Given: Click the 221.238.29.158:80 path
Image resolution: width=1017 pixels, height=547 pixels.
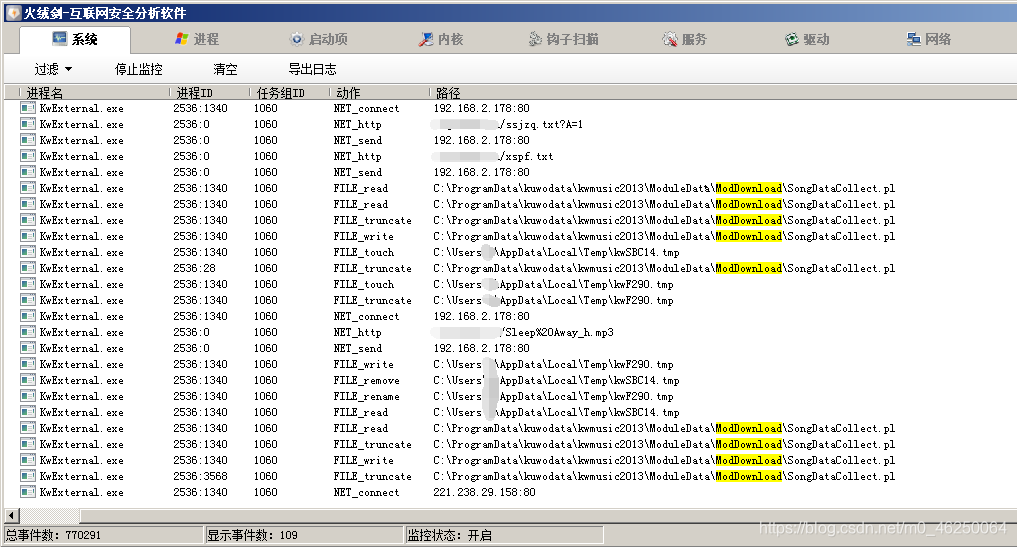Looking at the screenshot, I should pos(485,492).
